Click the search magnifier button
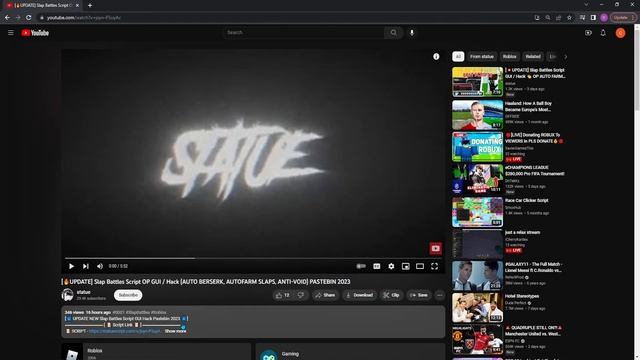640x360 pixels. pyautogui.click(x=393, y=33)
